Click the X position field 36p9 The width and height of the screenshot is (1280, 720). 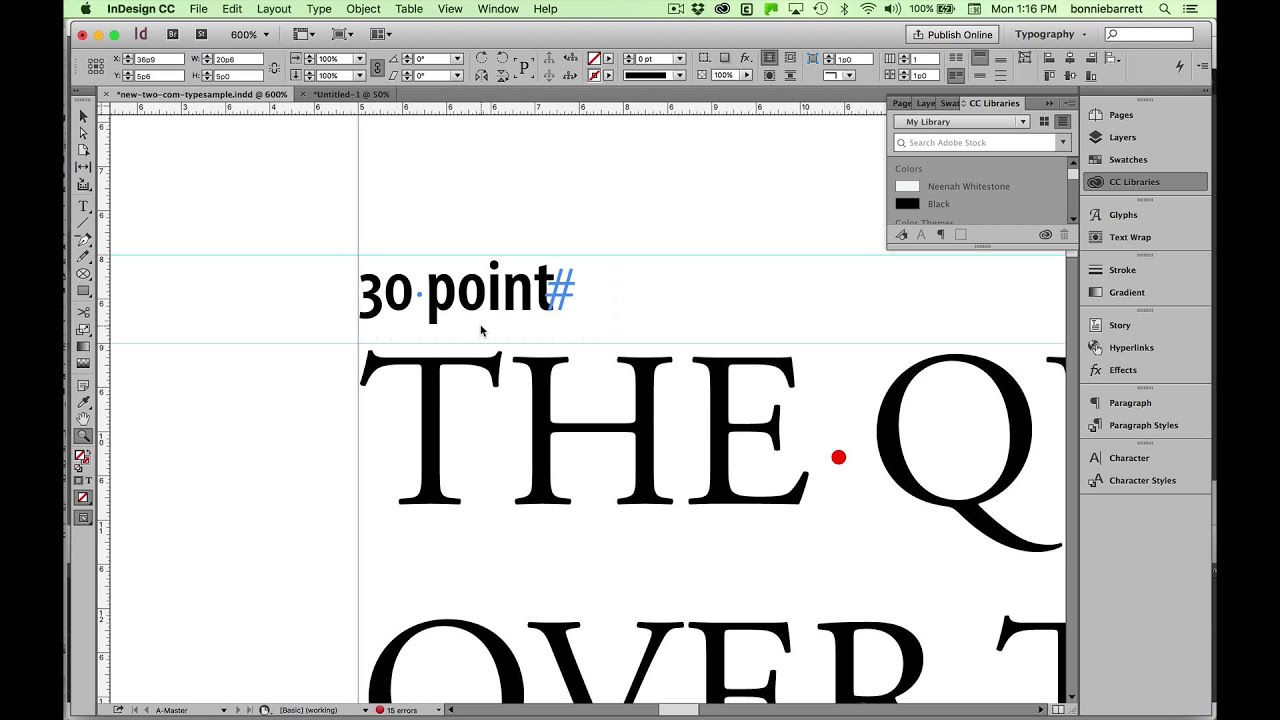(x=160, y=59)
